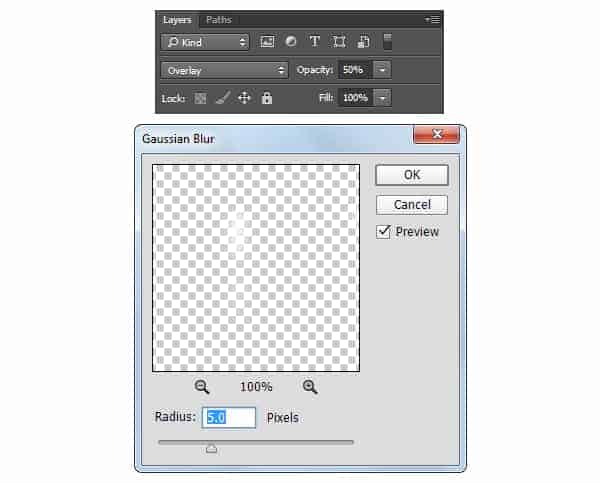Image resolution: width=600 pixels, height=483 pixels.
Task: Confirm the blur with OK
Action: (x=412, y=175)
